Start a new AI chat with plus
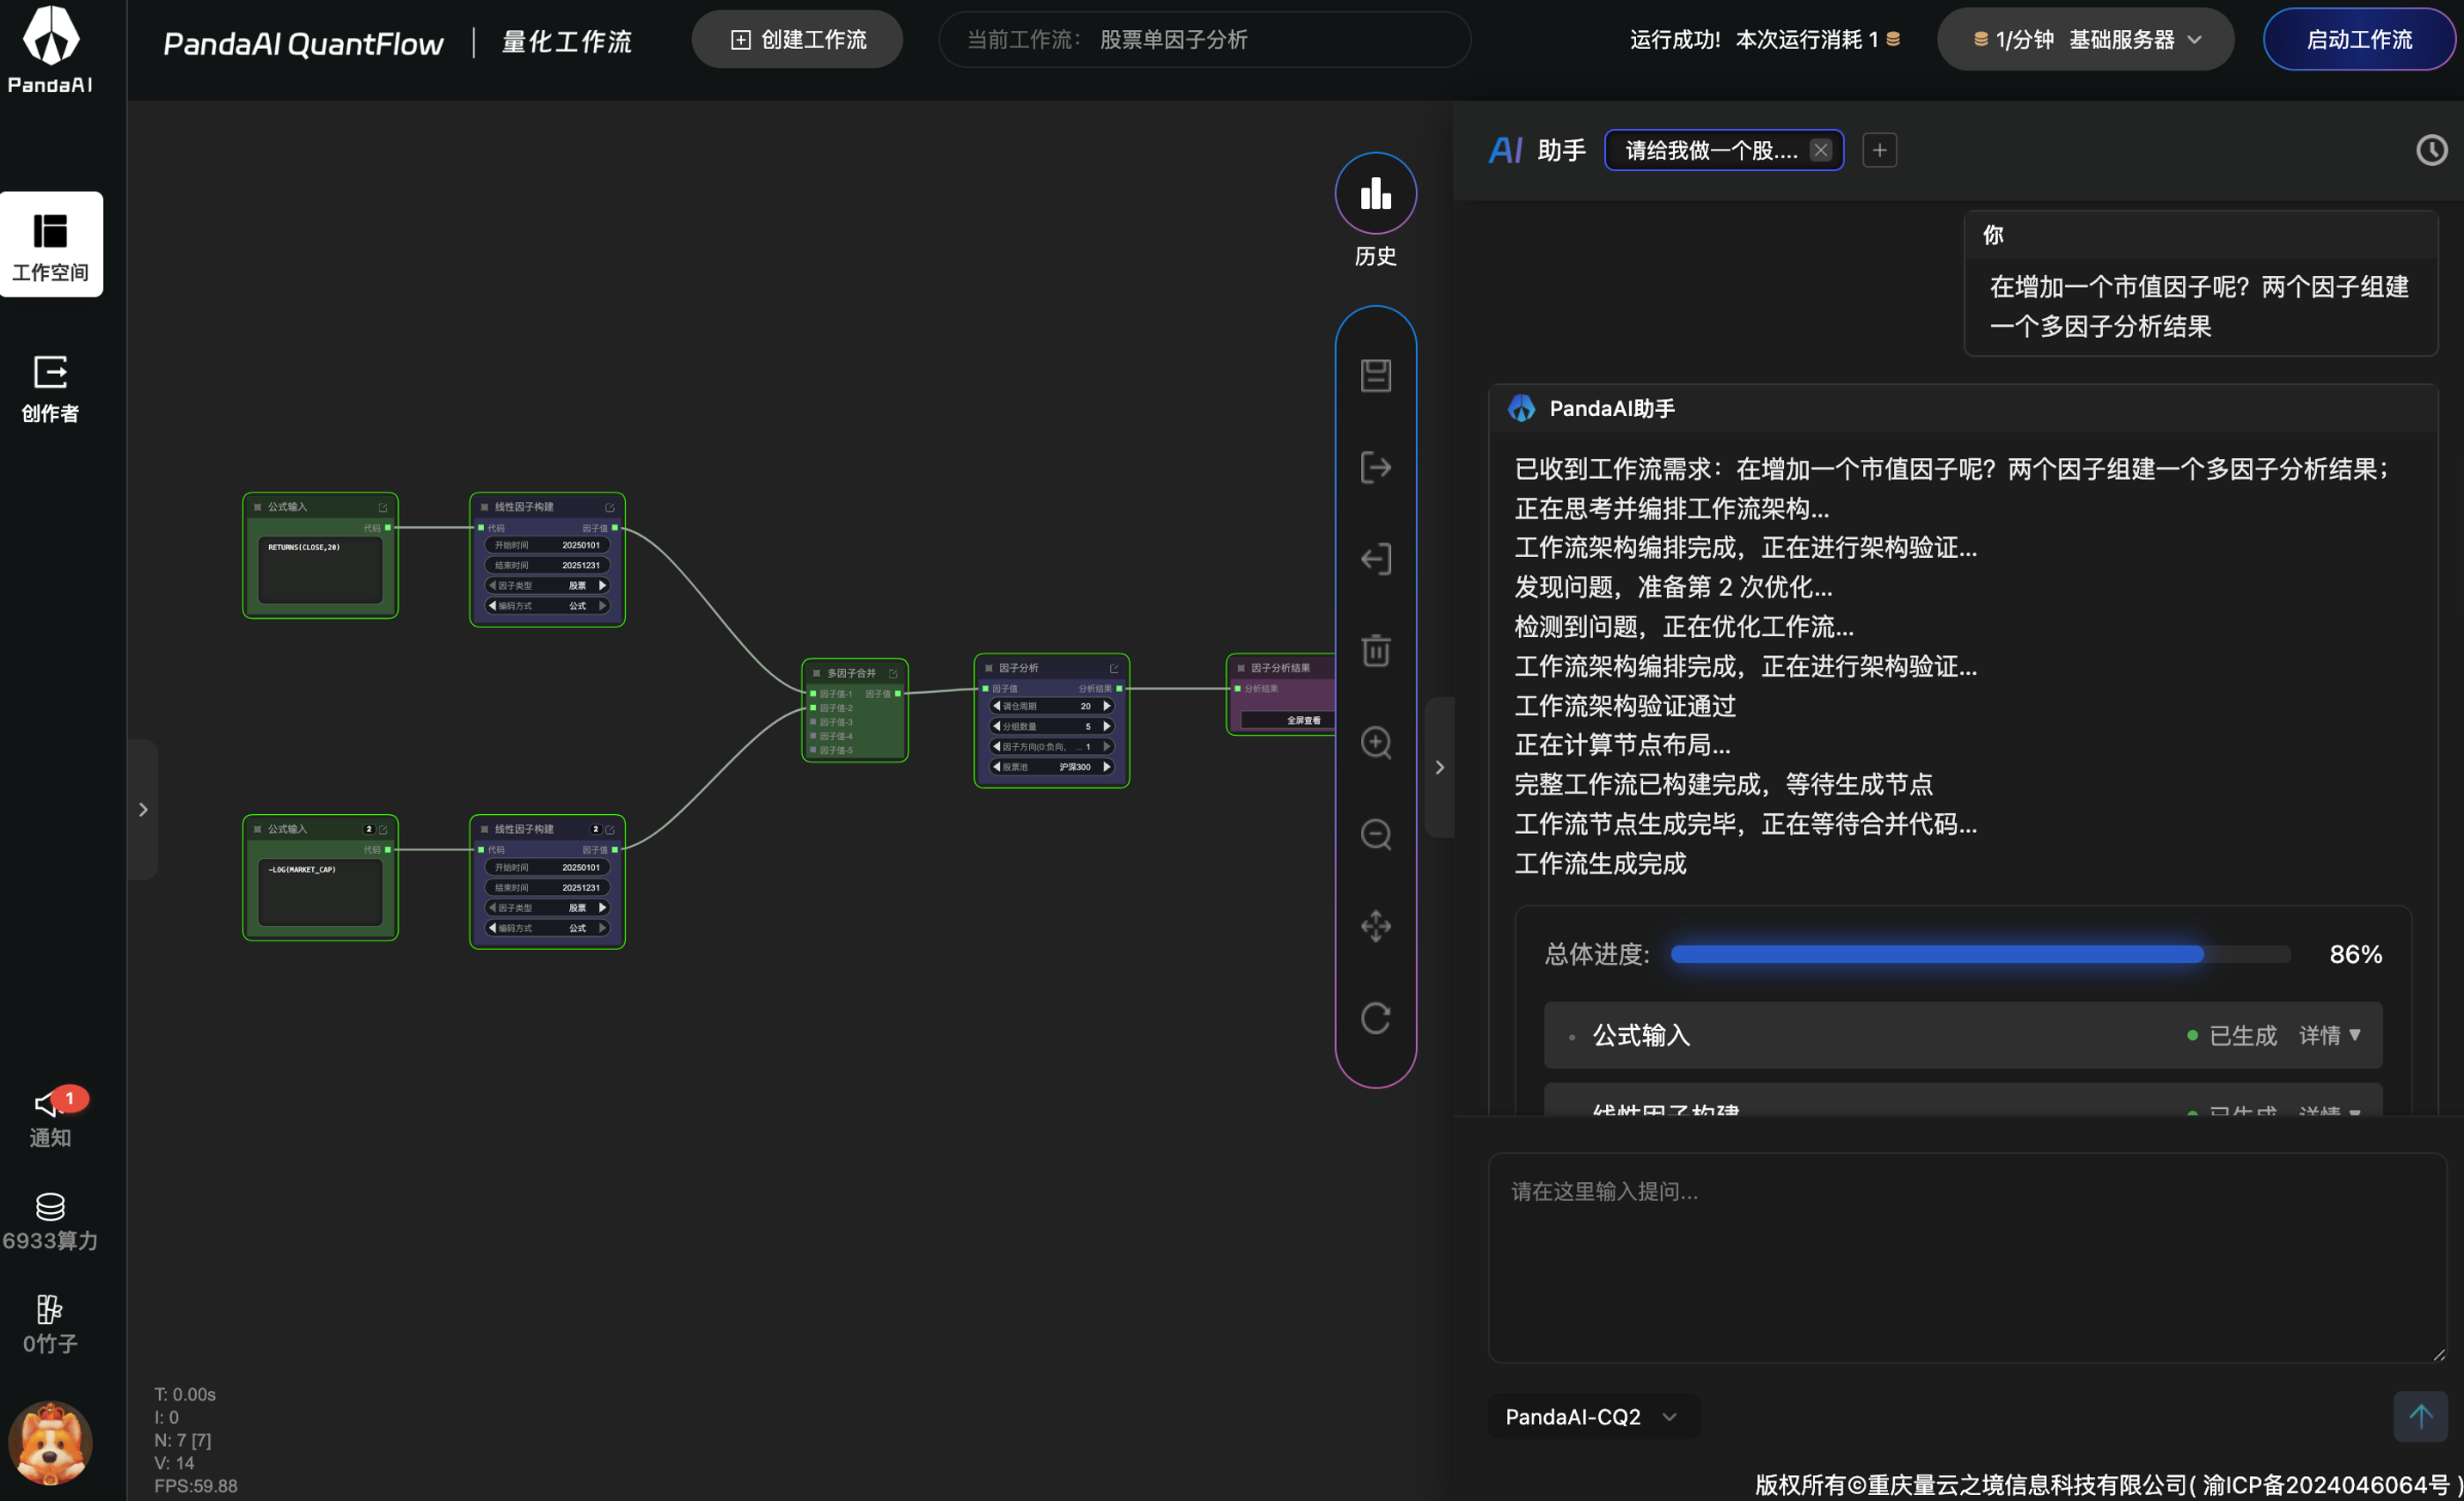2464x1501 pixels. tap(1880, 150)
